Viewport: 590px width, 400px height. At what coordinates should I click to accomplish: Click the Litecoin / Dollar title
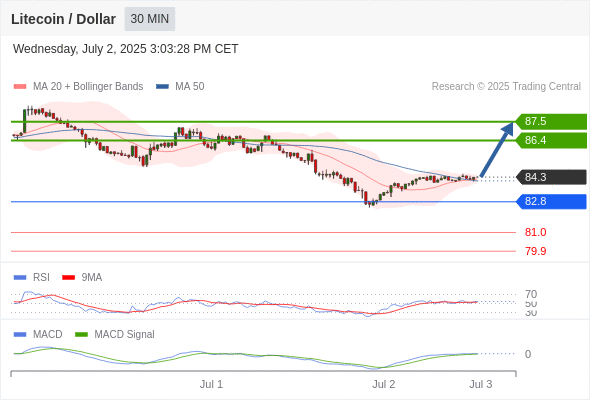click(63, 19)
